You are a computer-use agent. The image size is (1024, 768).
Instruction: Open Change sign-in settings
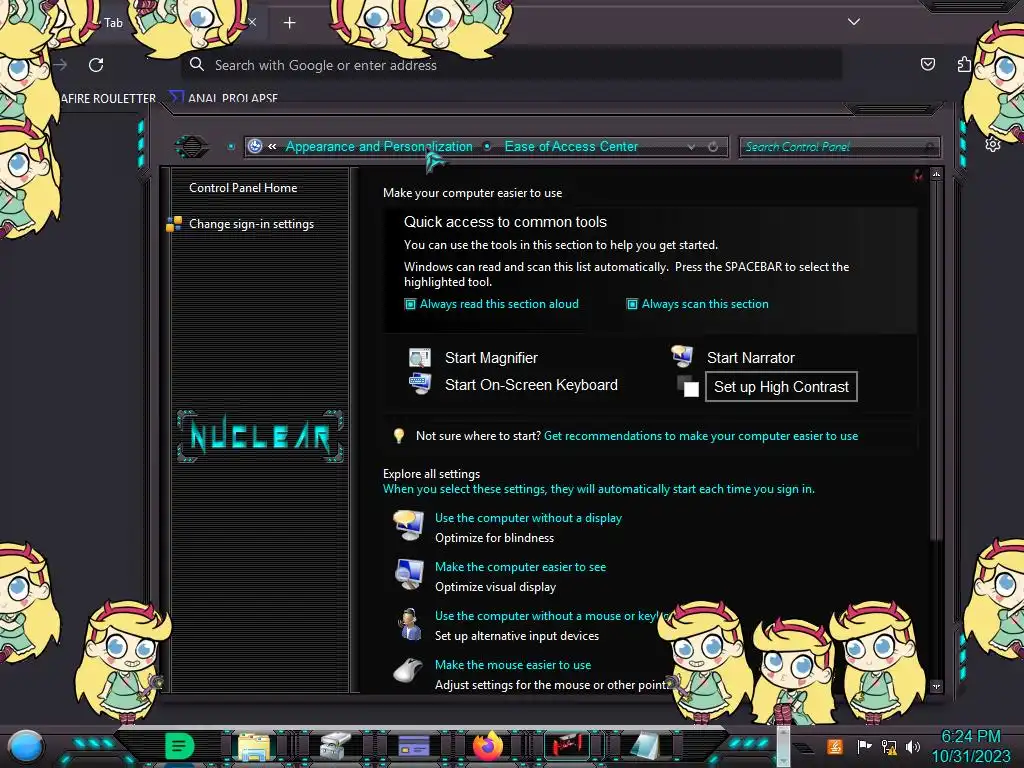[251, 223]
